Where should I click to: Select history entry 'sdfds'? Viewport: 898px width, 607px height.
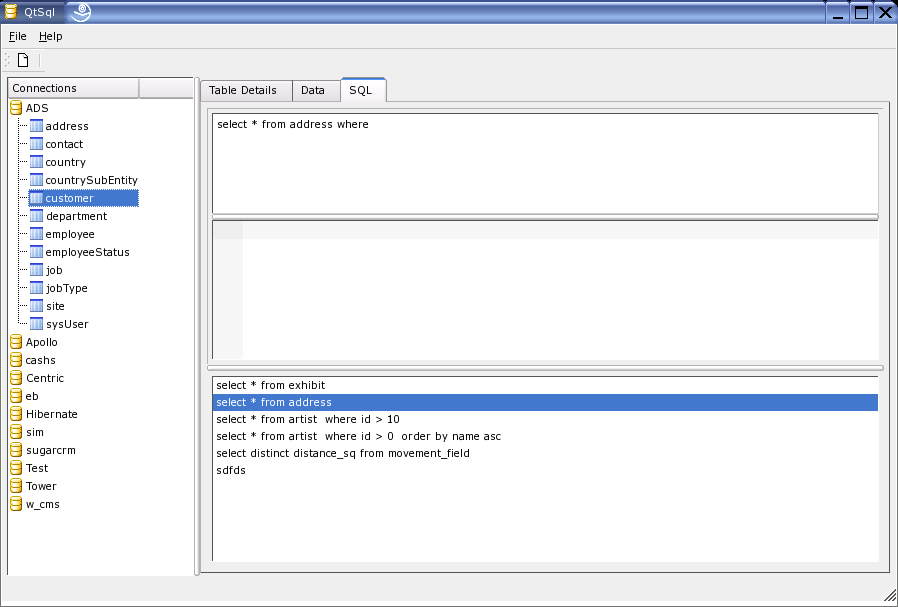[545, 470]
